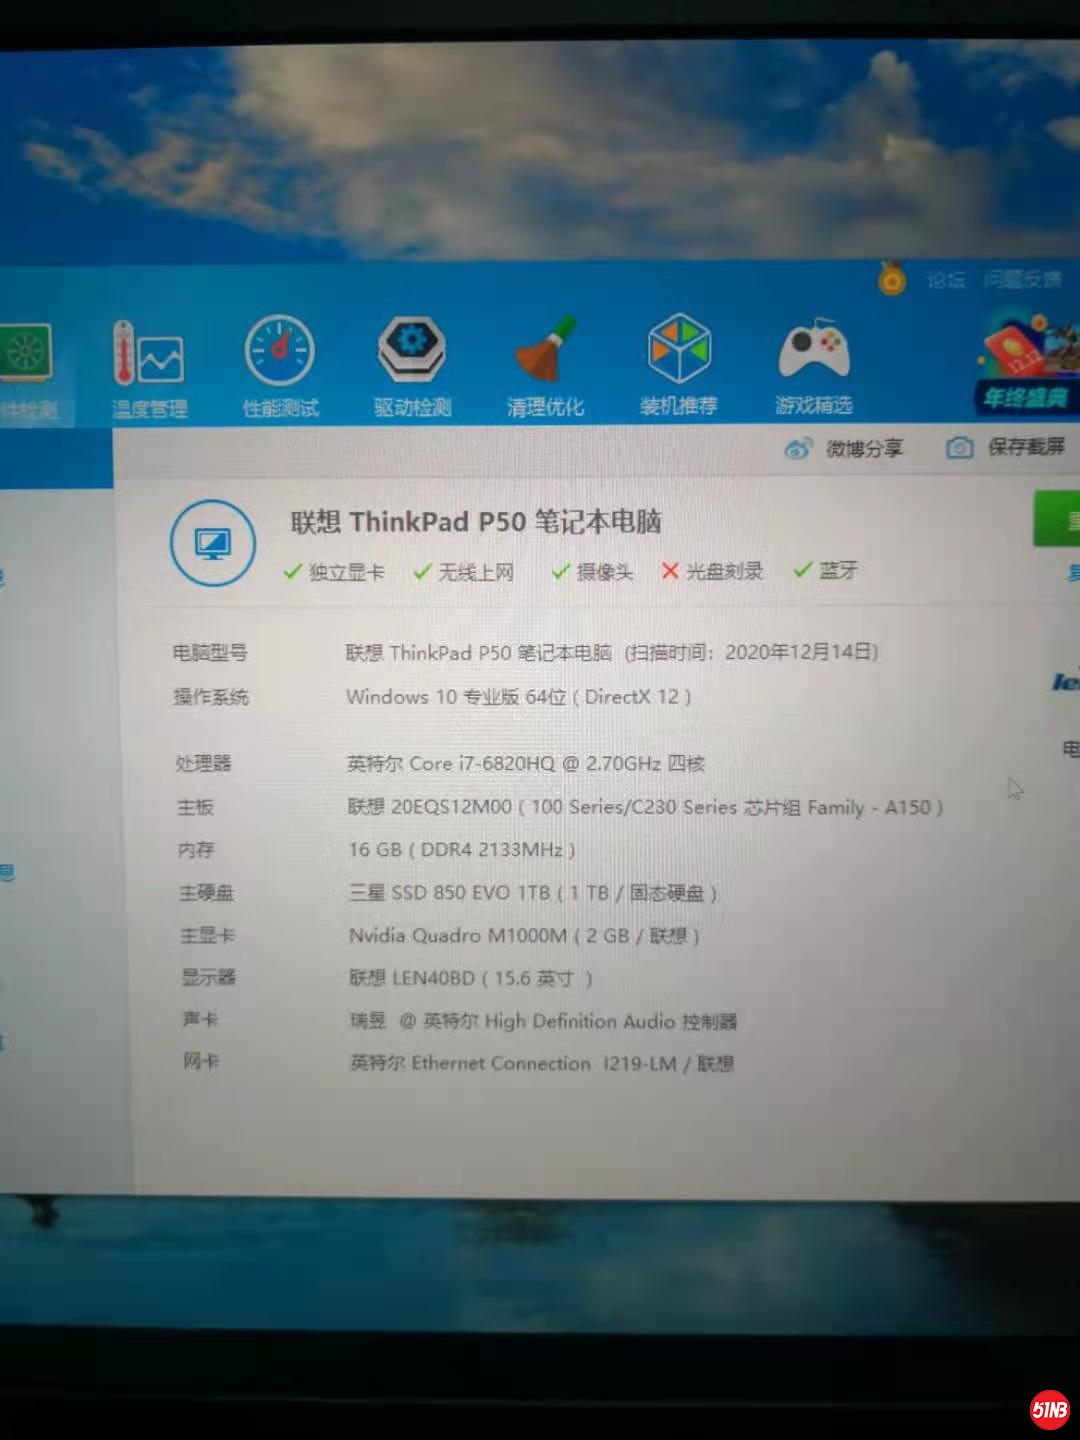Select the 处理器 Core i7-6820HQ row
This screenshot has width=1080, height=1440.
click(x=525, y=764)
